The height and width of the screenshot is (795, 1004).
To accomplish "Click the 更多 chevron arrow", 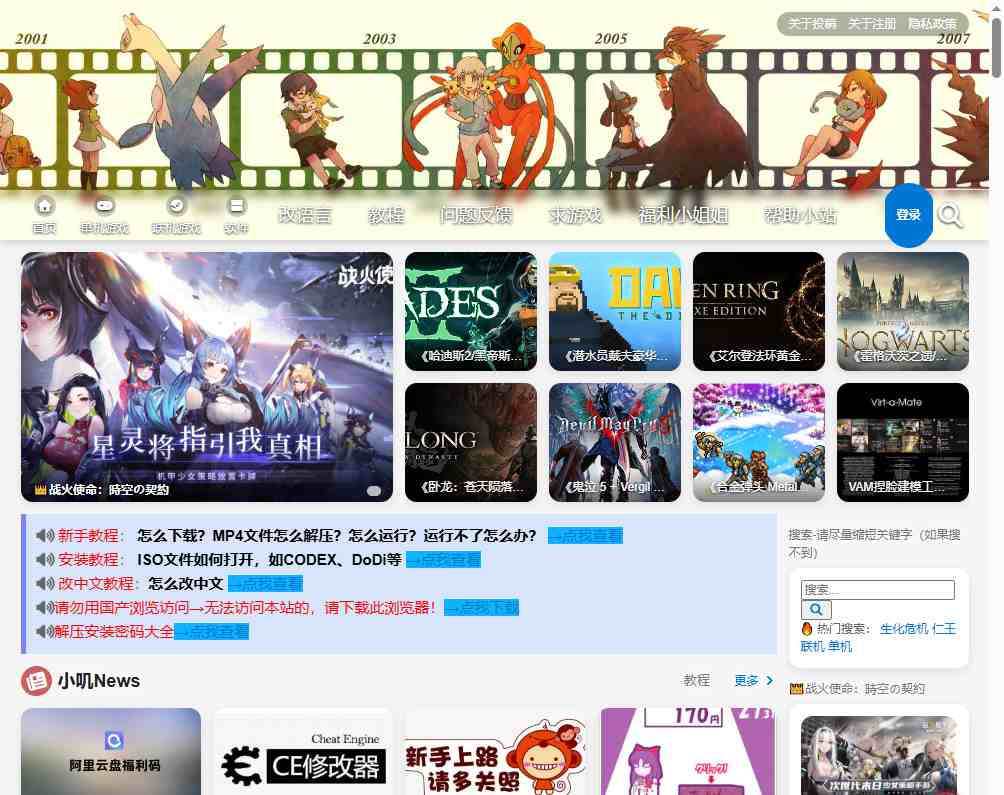I will point(770,680).
